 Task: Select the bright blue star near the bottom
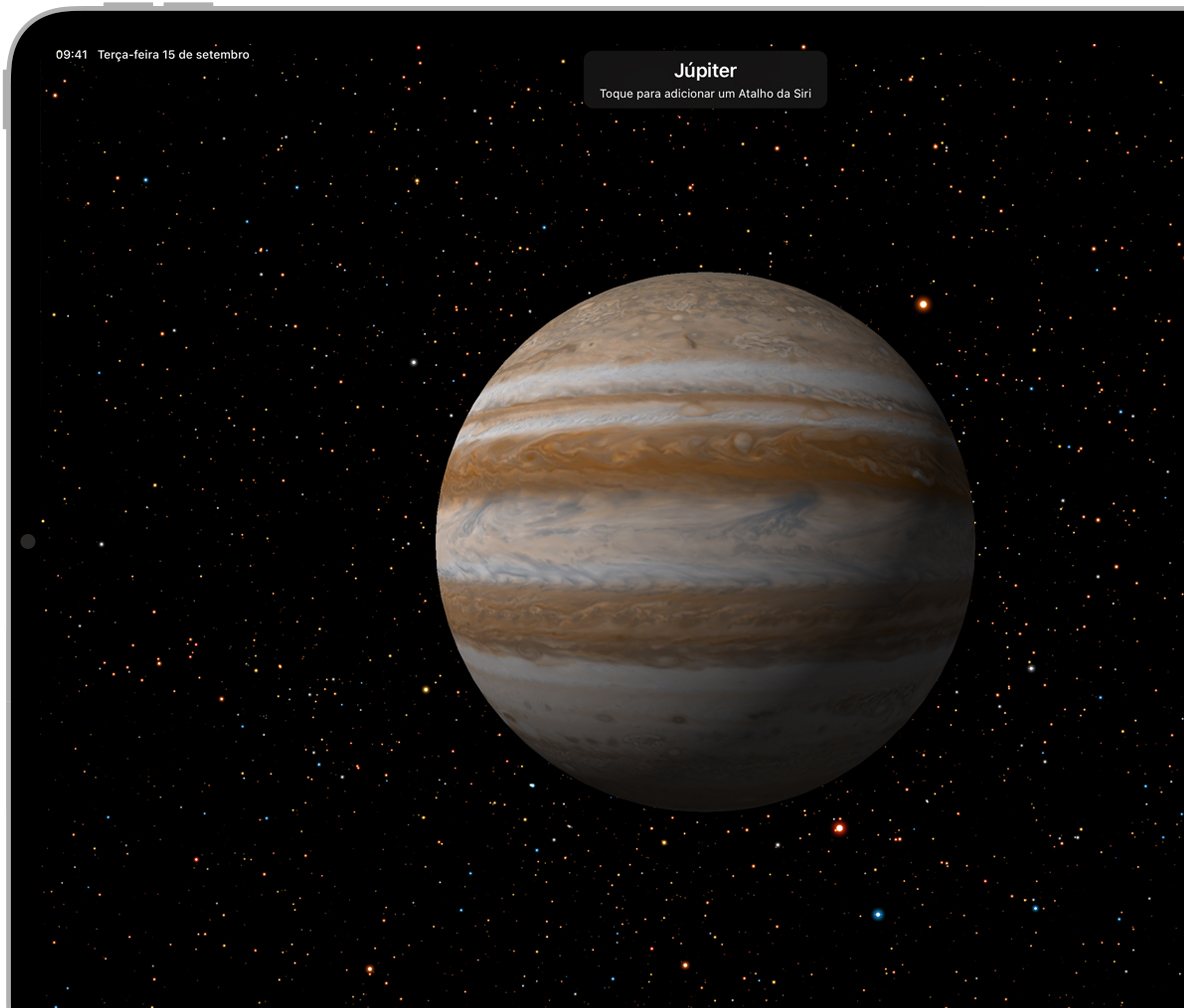click(x=878, y=914)
